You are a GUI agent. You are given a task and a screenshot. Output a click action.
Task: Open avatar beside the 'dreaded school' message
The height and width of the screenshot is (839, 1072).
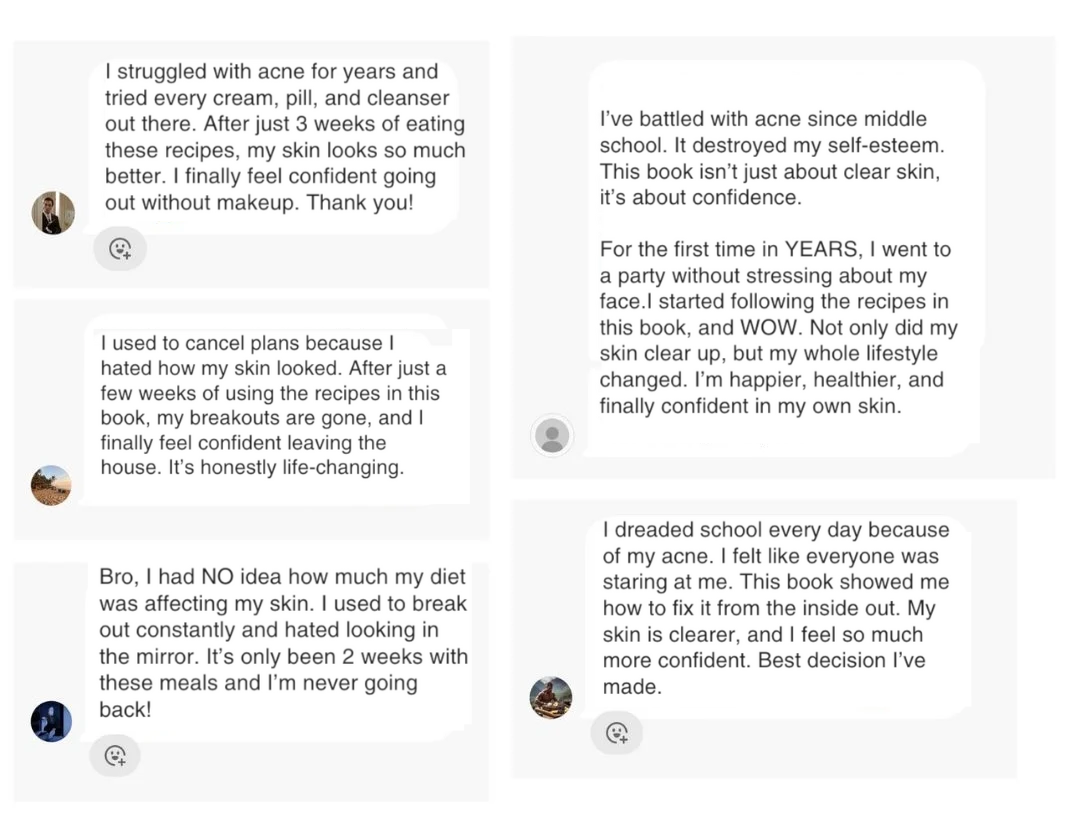tap(550, 697)
